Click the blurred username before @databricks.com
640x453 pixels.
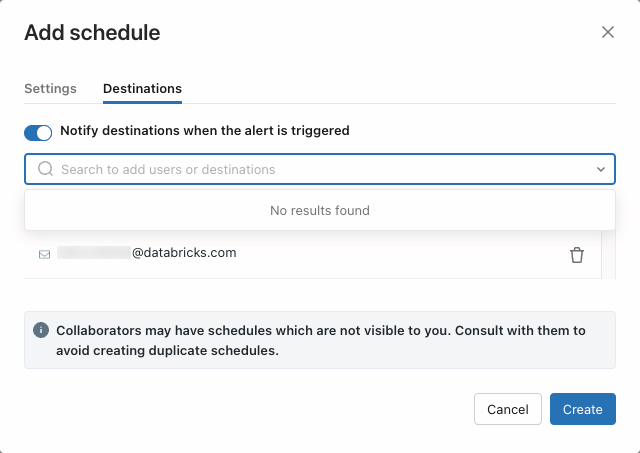click(x=94, y=253)
